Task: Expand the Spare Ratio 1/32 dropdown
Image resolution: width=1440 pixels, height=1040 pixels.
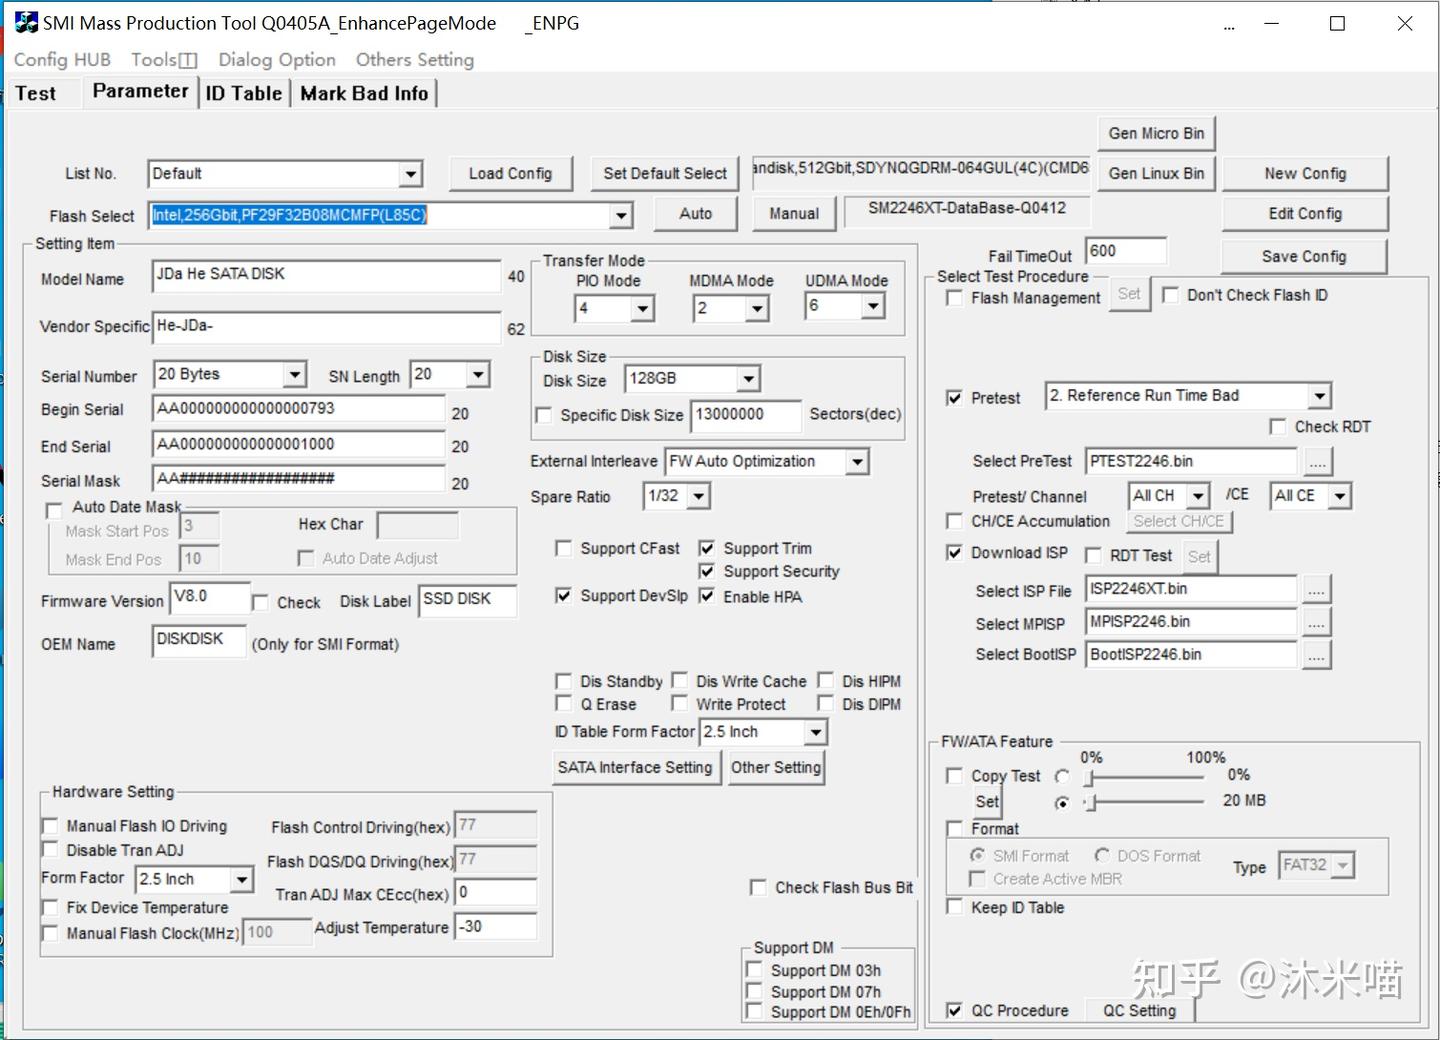Action: coord(699,496)
